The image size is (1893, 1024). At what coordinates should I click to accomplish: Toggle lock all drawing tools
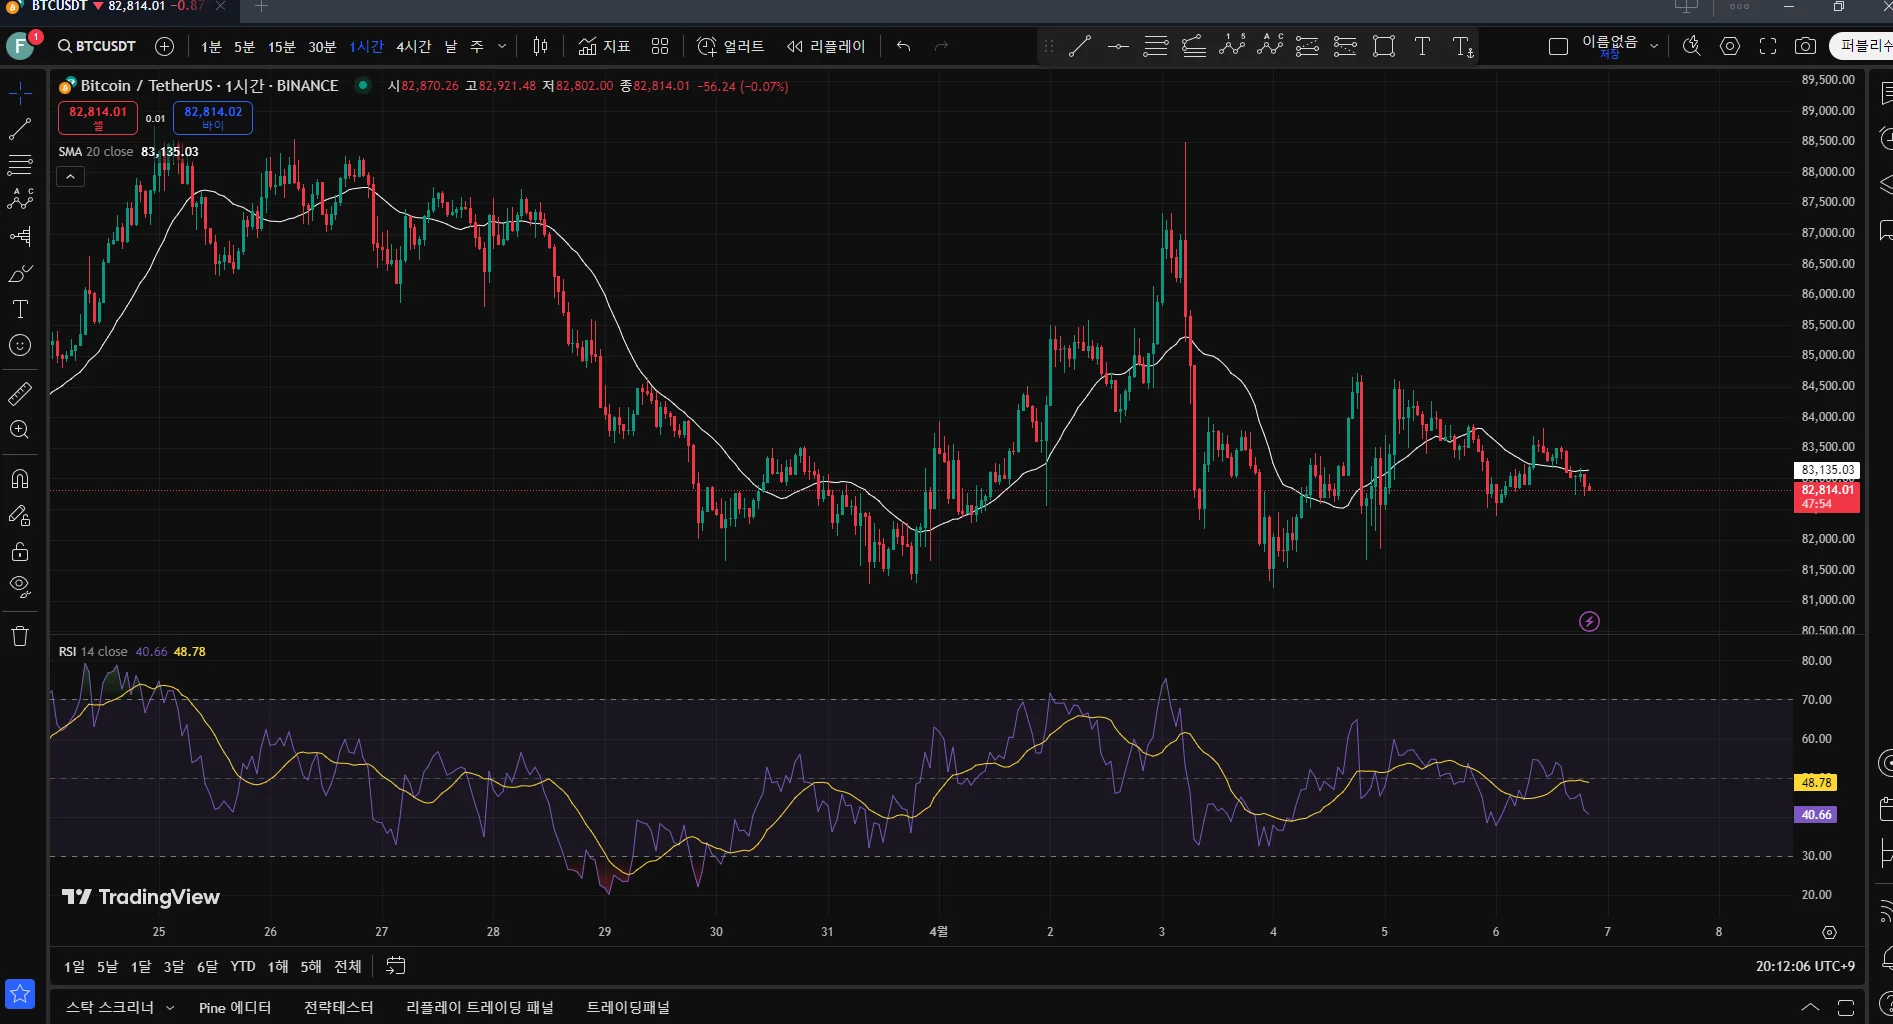coord(20,552)
